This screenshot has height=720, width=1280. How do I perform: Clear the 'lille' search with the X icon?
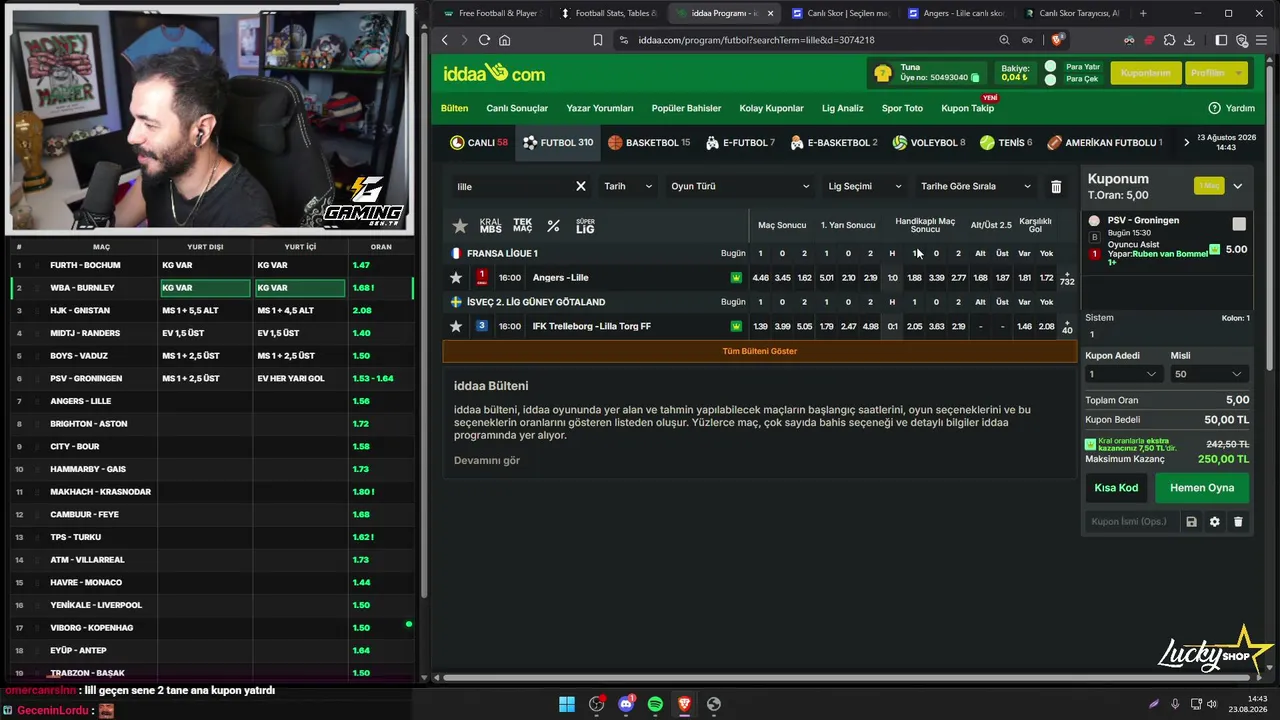click(x=581, y=186)
